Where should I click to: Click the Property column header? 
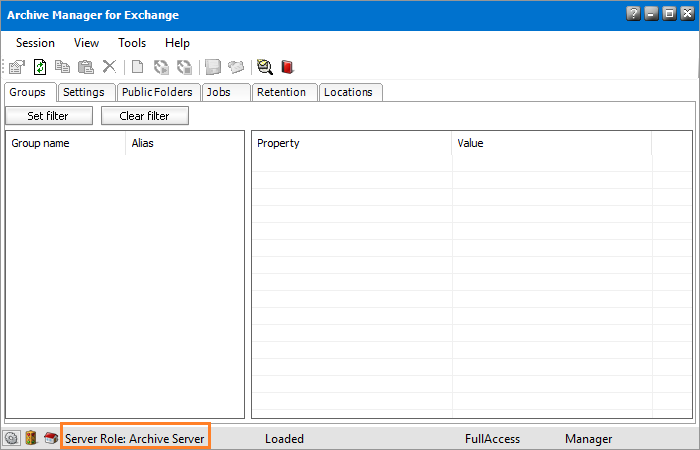coord(352,143)
